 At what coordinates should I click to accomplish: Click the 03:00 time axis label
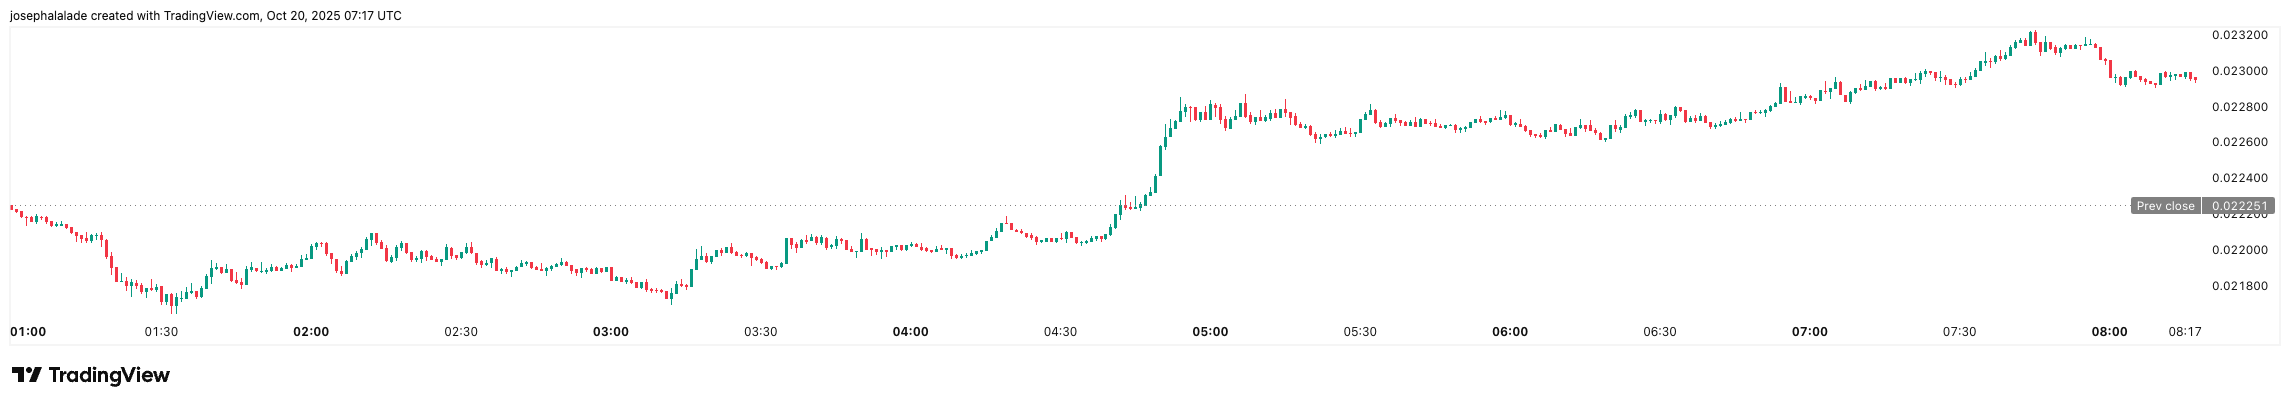point(611,332)
